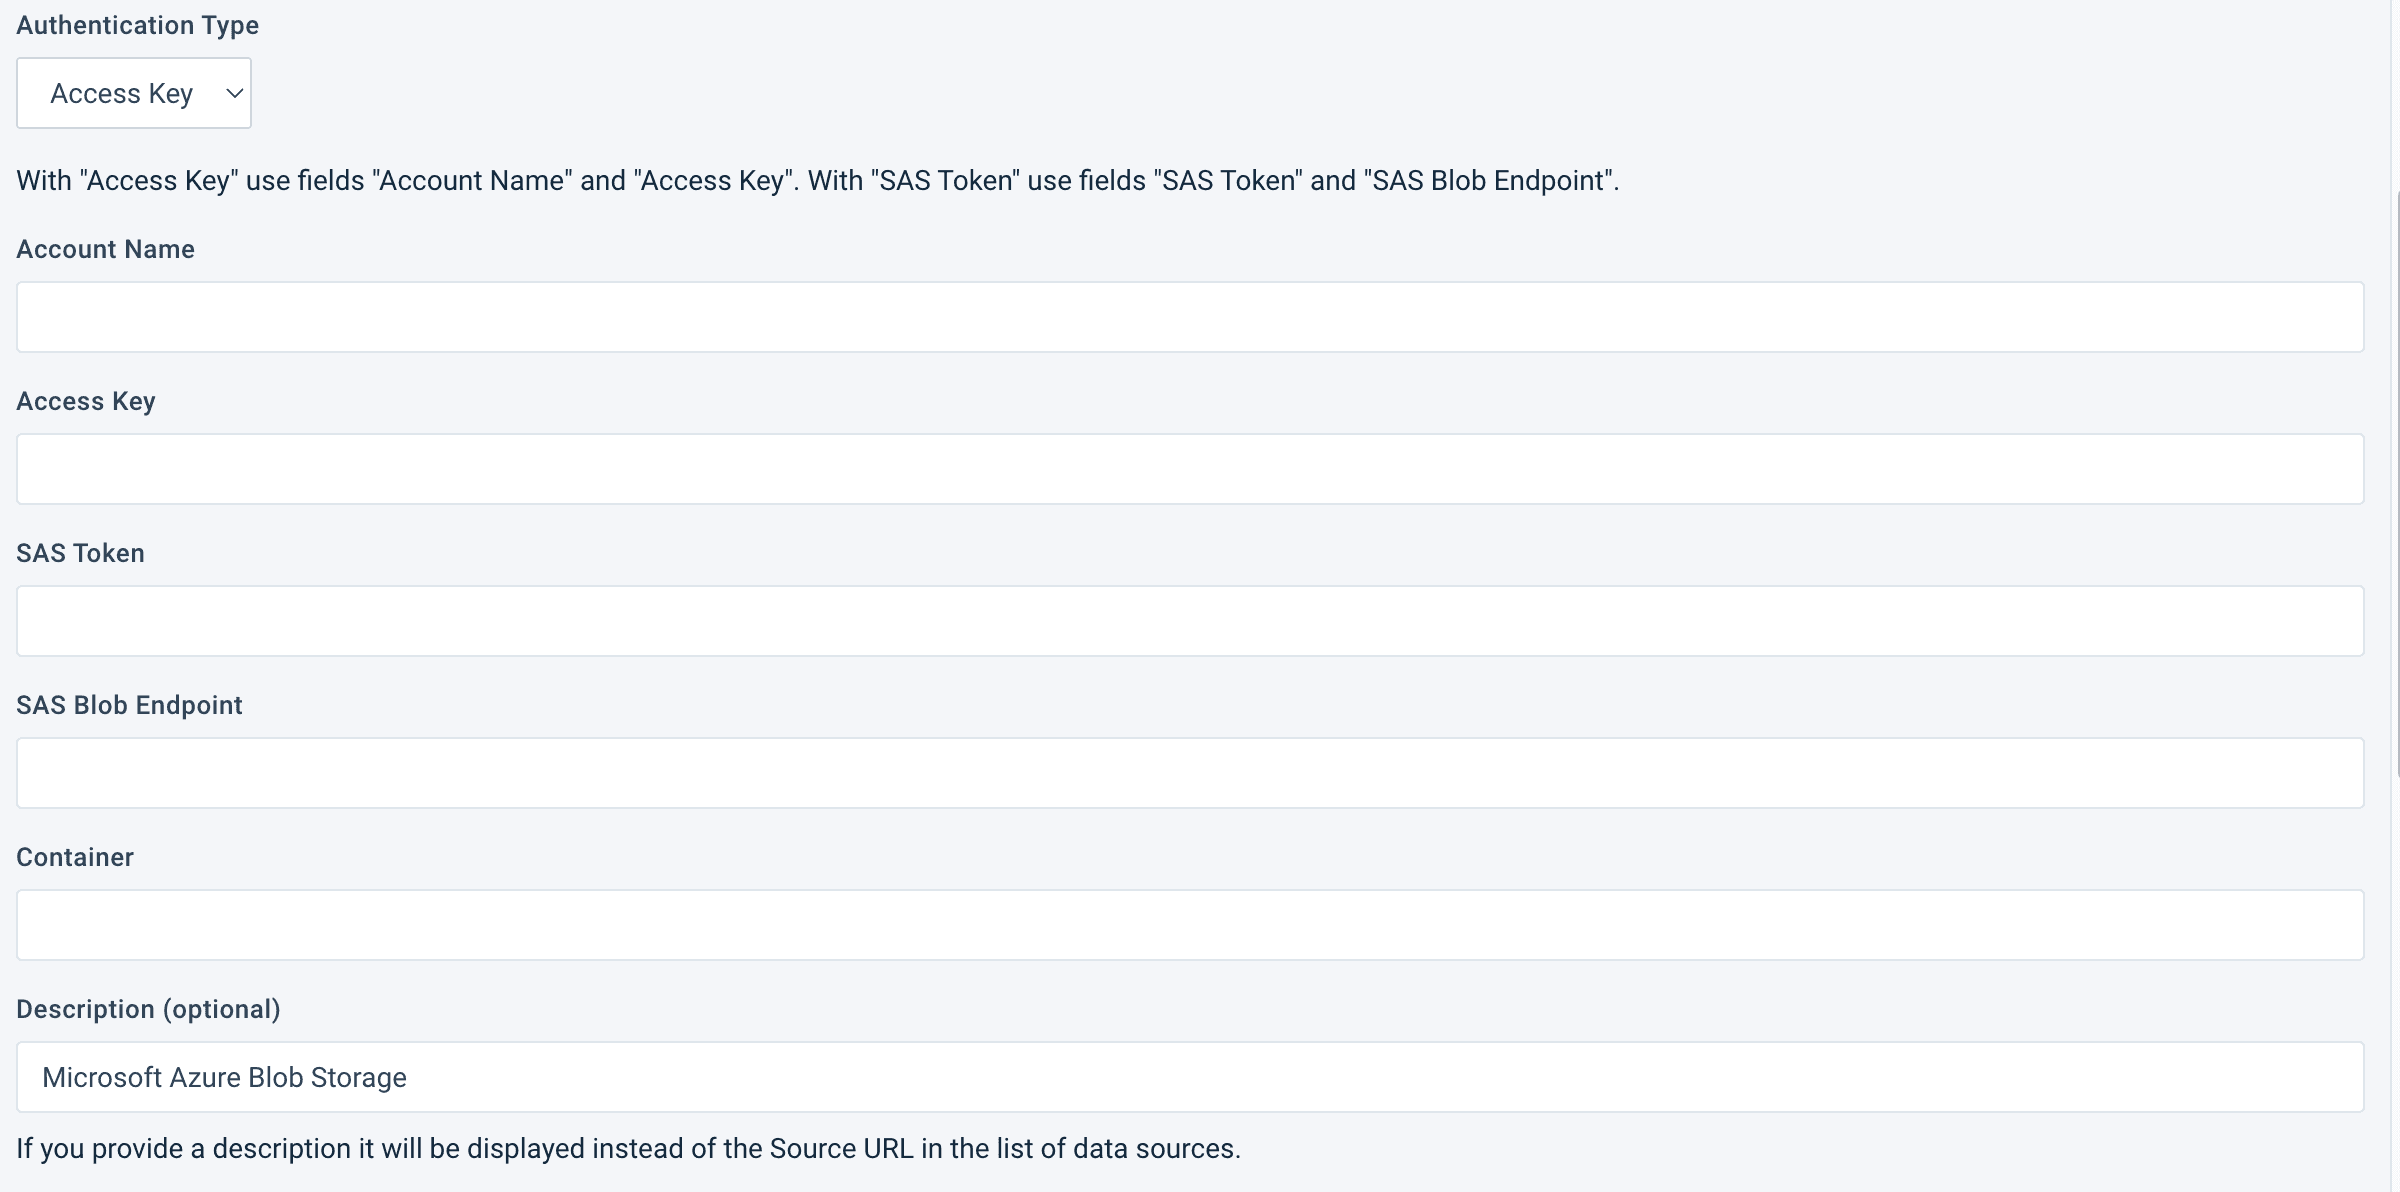Click the SAS Blob Endpoint text field
The width and height of the screenshot is (2400, 1192).
click(x=1190, y=773)
